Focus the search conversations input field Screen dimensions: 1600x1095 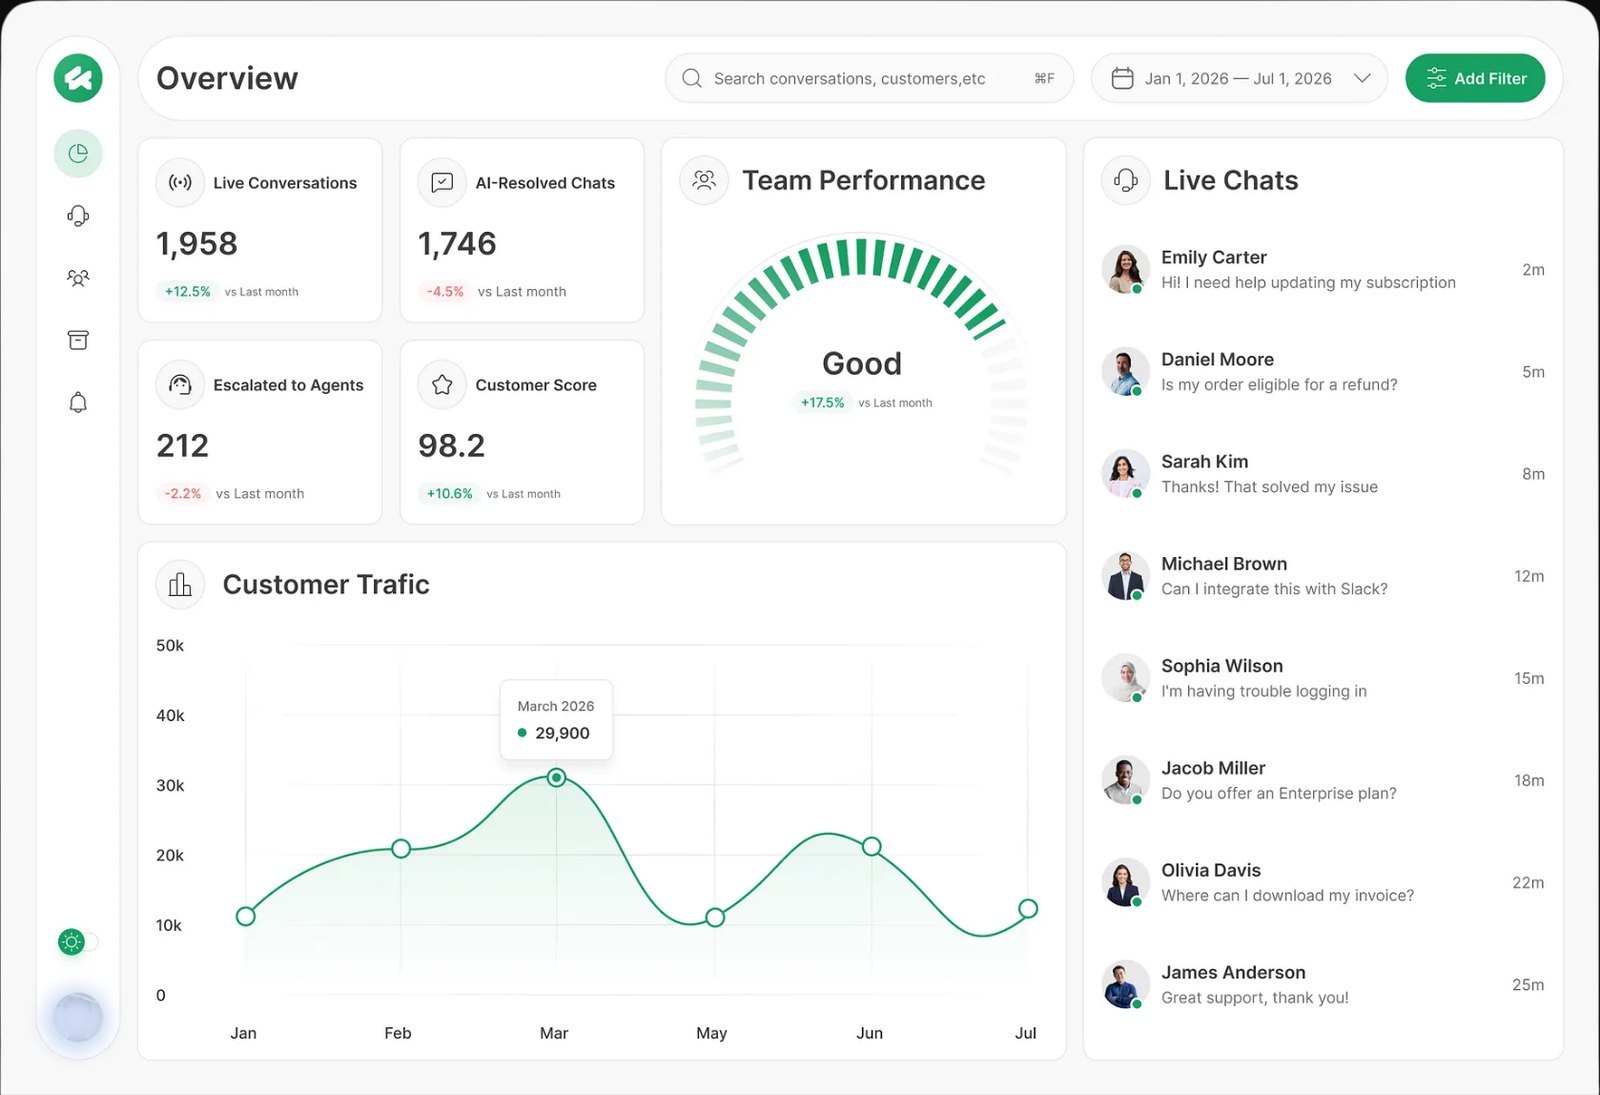(x=869, y=78)
